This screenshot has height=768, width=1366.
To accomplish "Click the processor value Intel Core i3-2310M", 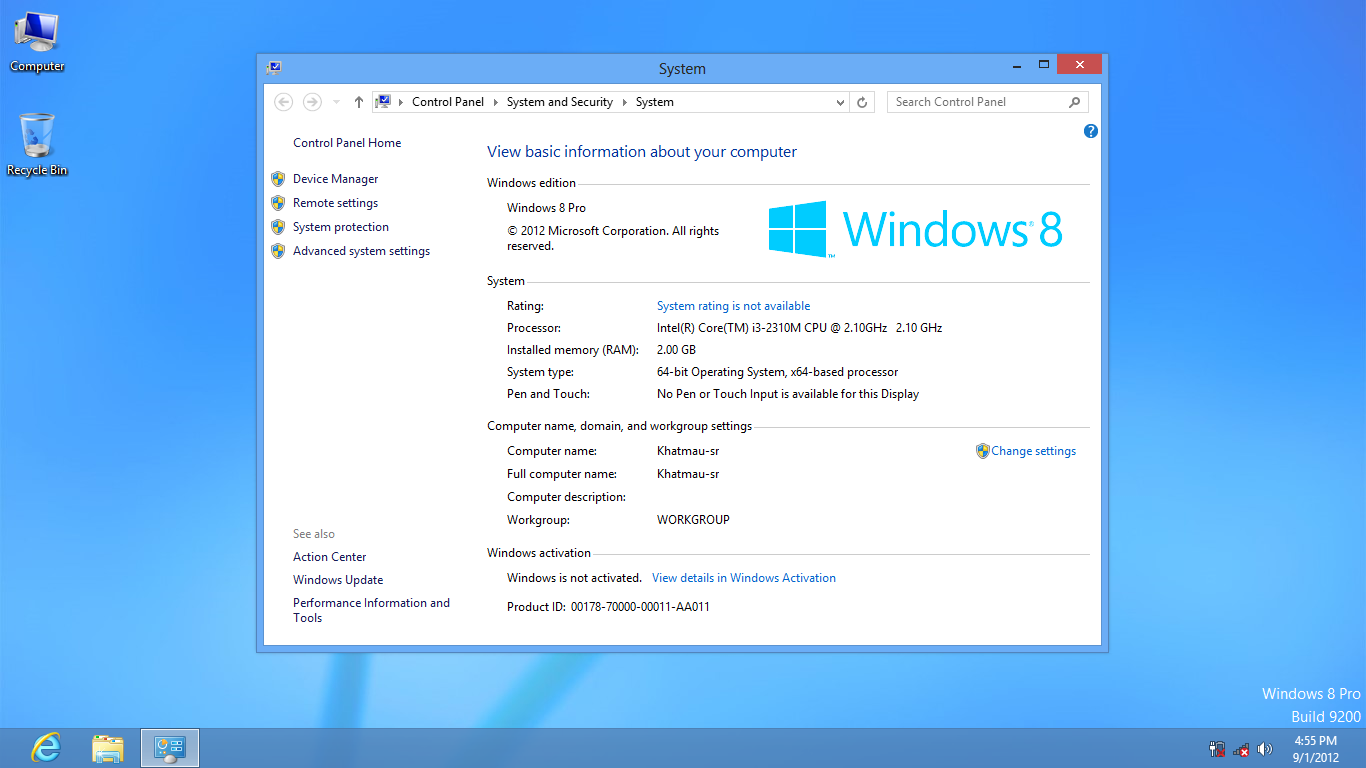I will pos(799,328).
